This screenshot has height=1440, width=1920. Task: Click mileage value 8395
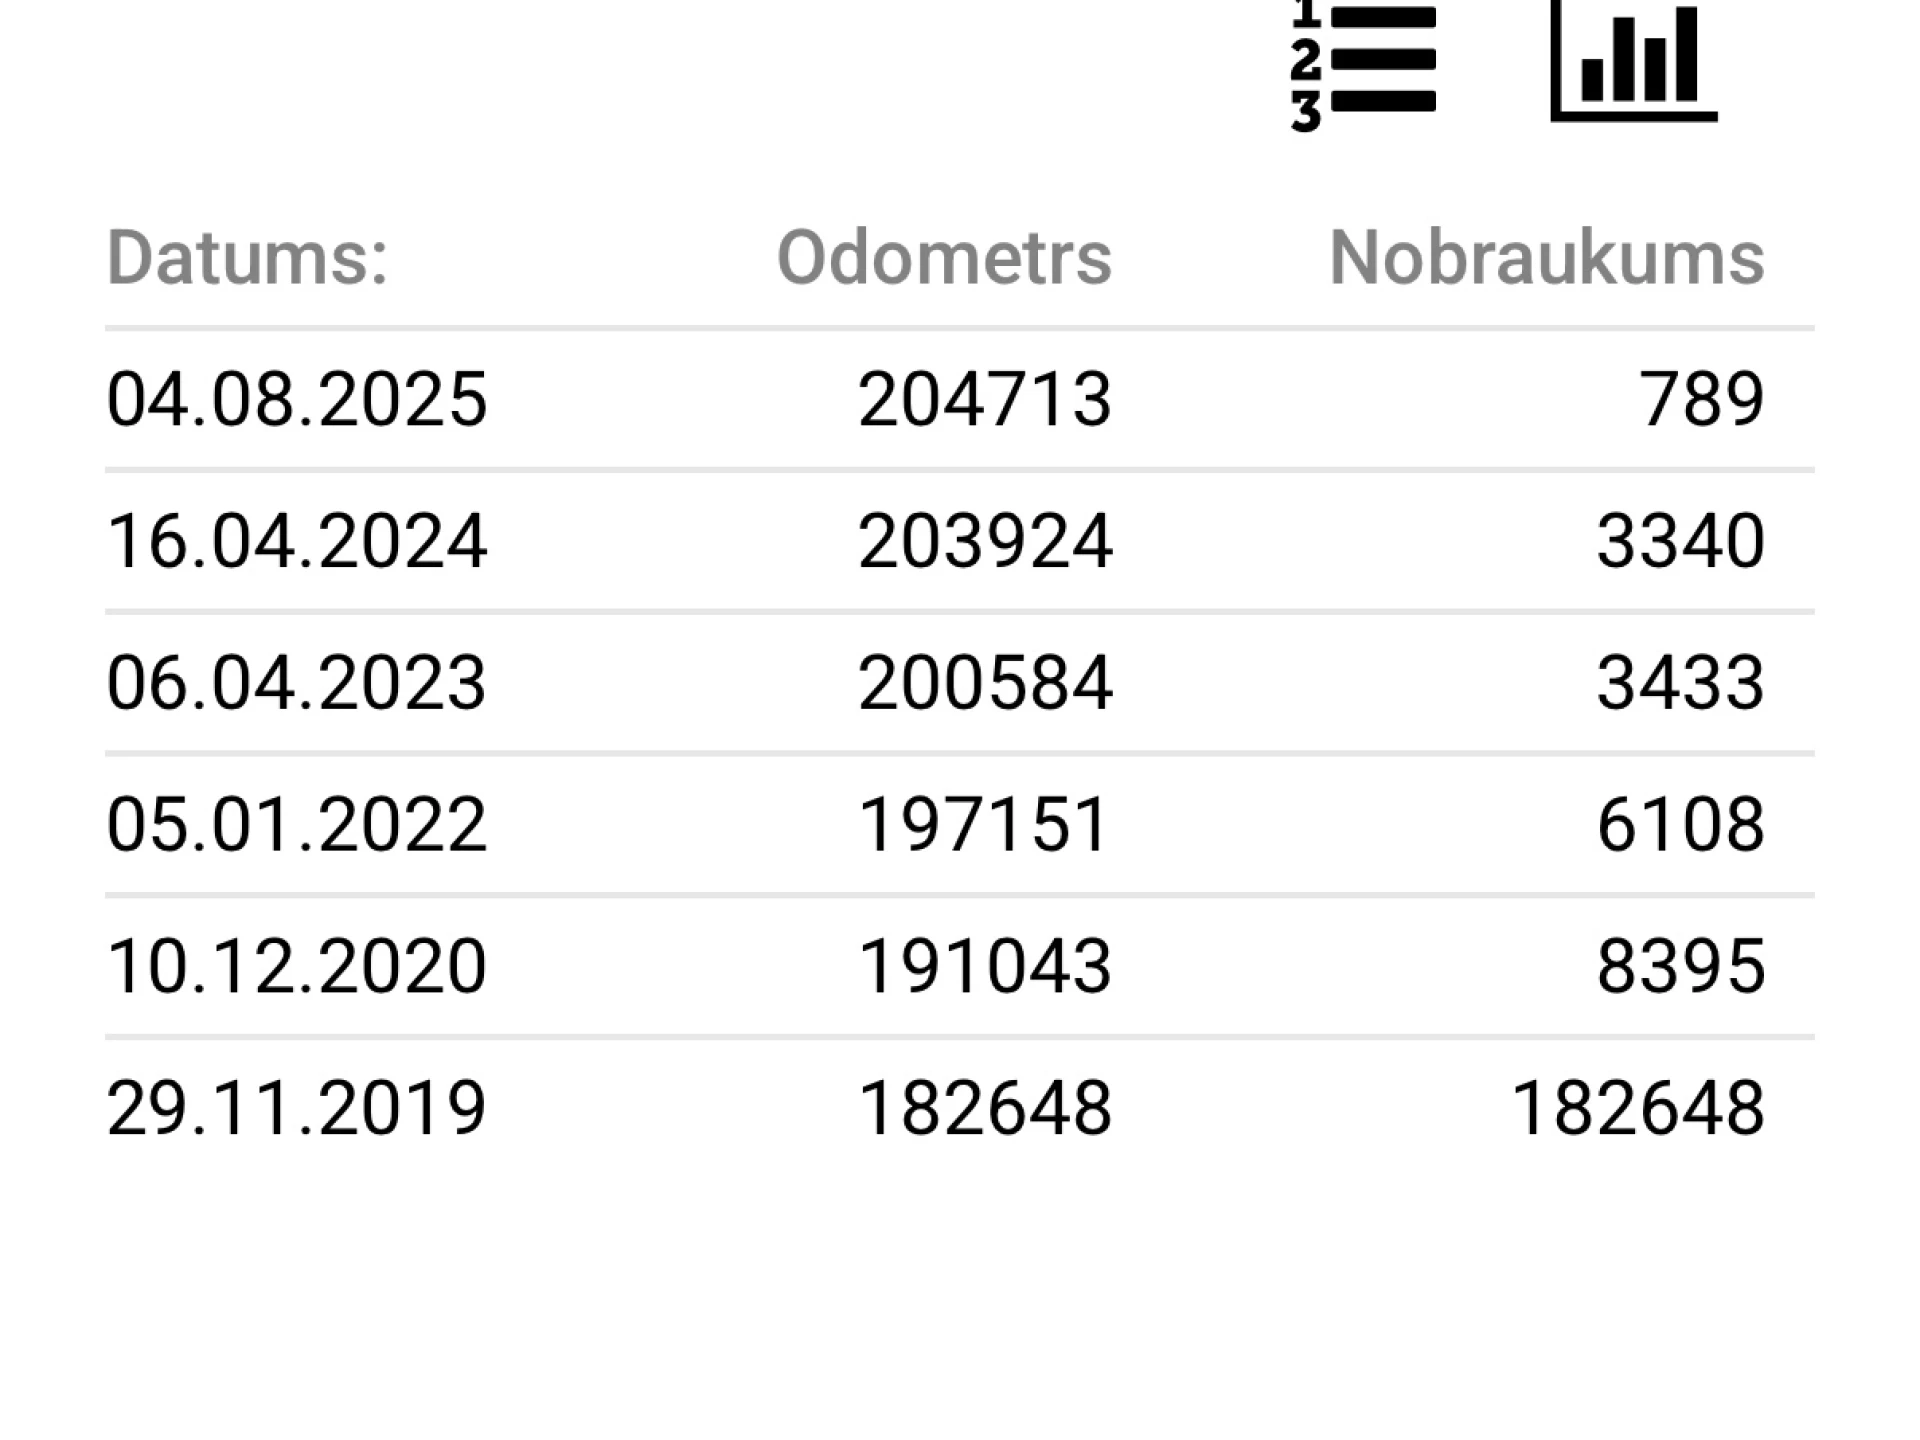tap(1680, 967)
